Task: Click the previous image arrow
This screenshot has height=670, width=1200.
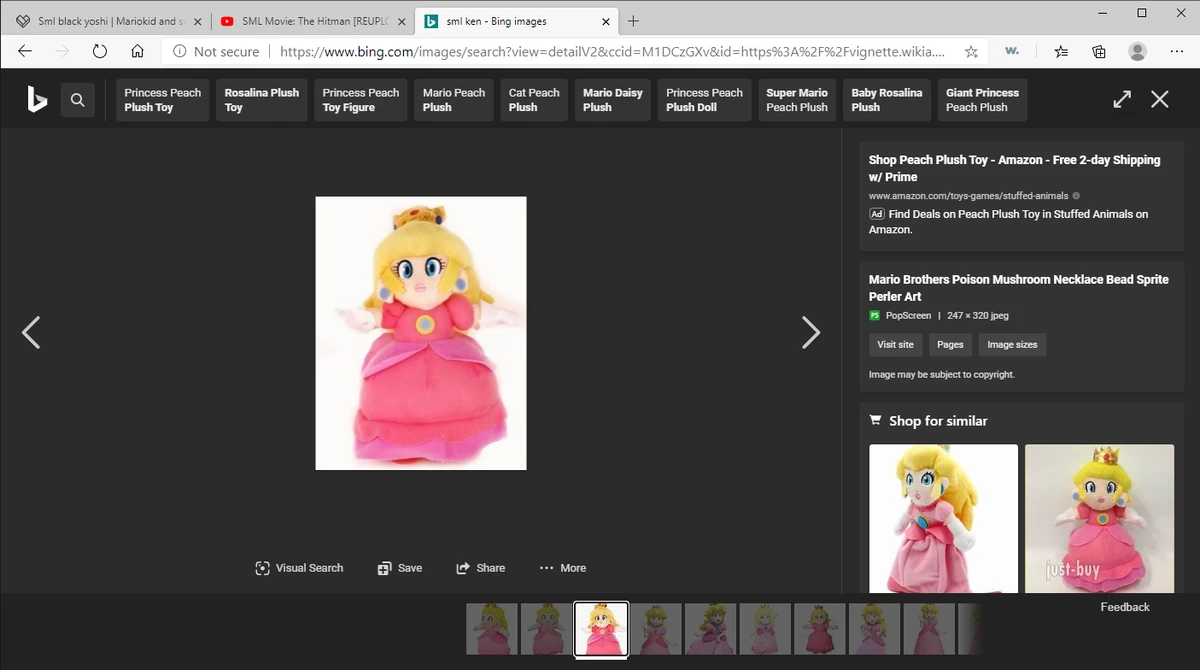Action: click(31, 332)
